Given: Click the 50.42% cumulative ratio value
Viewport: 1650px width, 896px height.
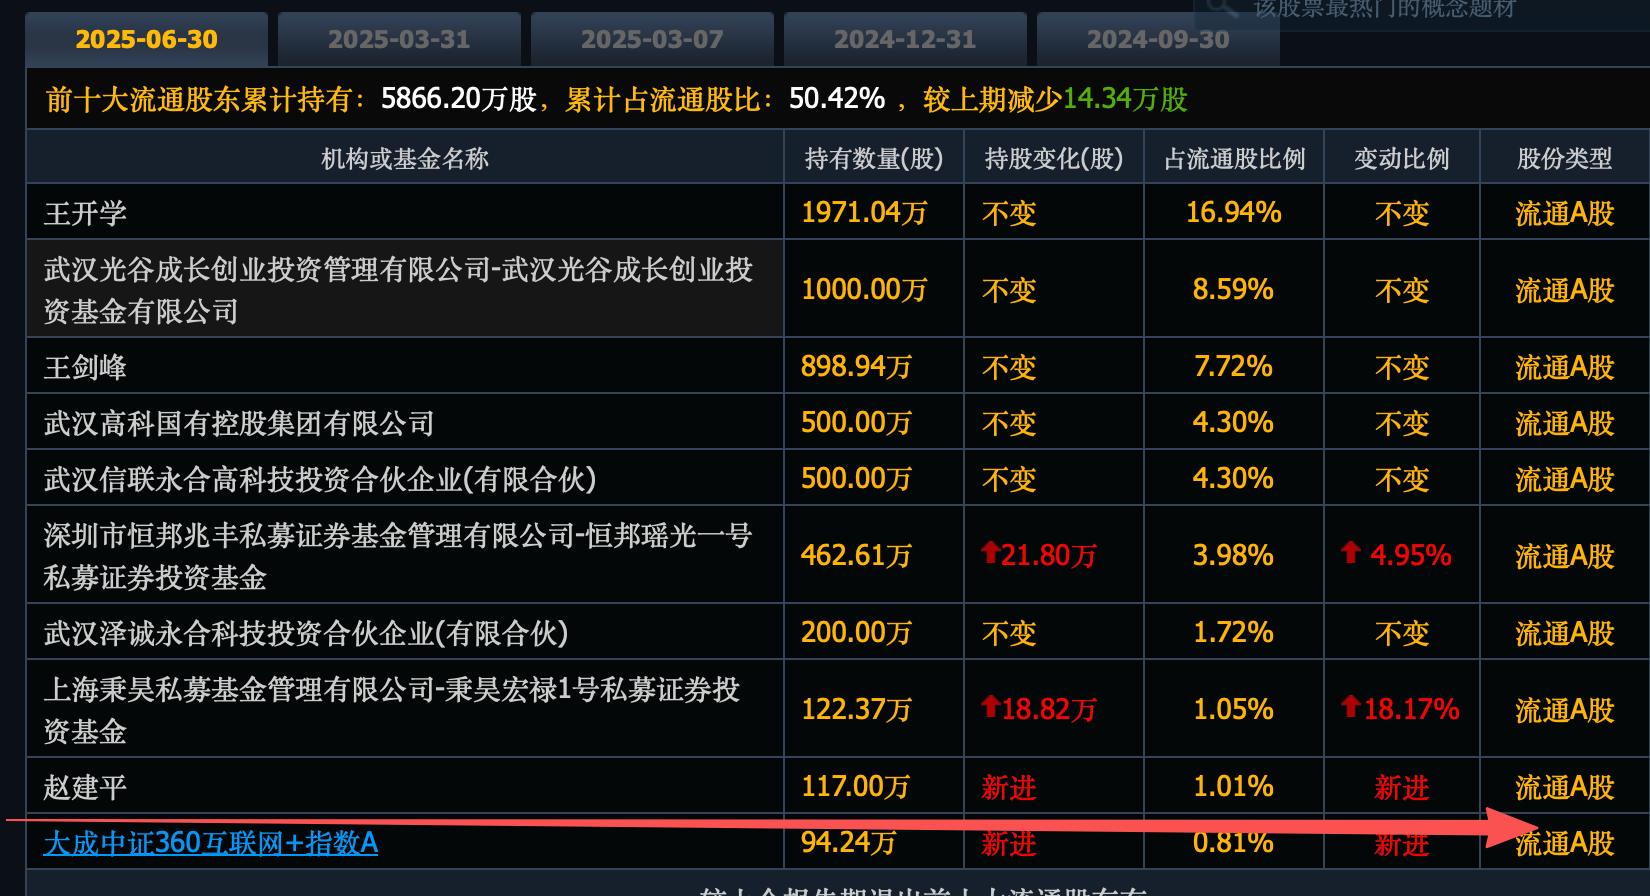Looking at the screenshot, I should 837,99.
